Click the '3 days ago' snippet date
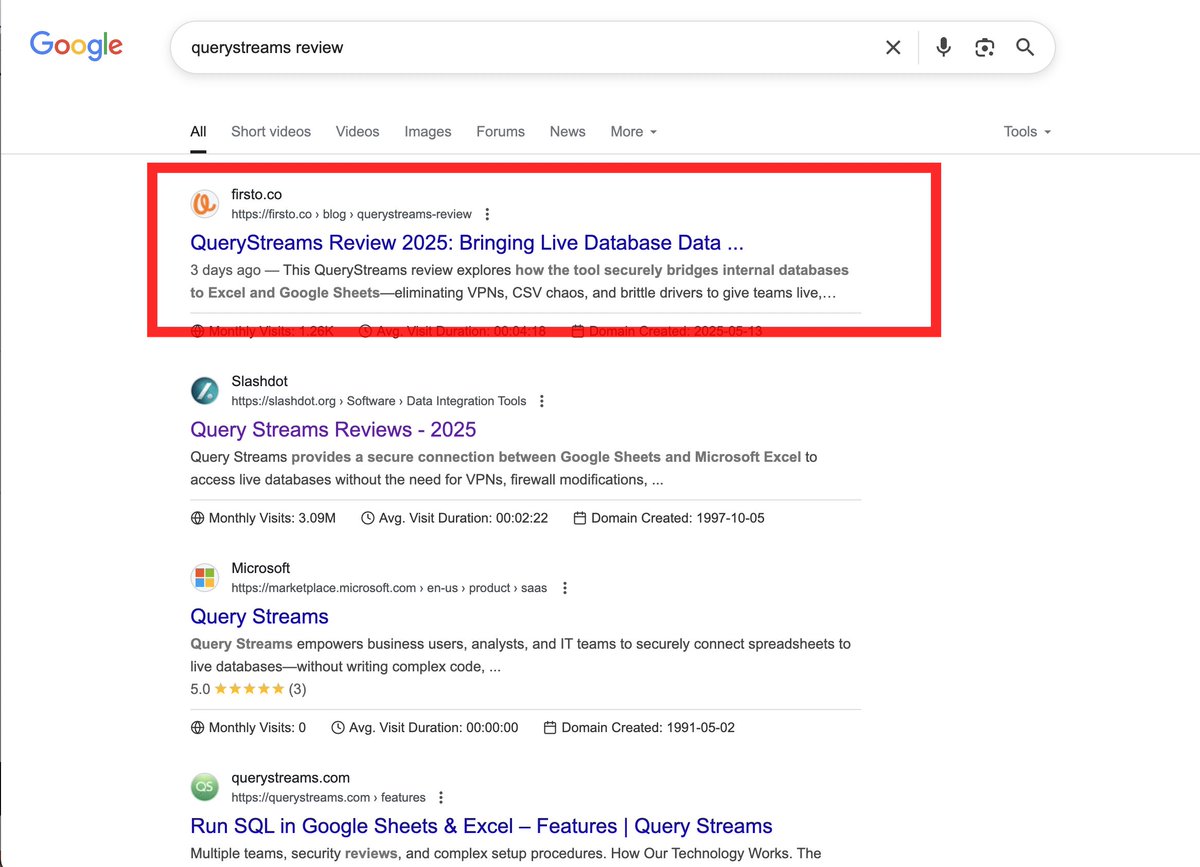 coord(225,270)
